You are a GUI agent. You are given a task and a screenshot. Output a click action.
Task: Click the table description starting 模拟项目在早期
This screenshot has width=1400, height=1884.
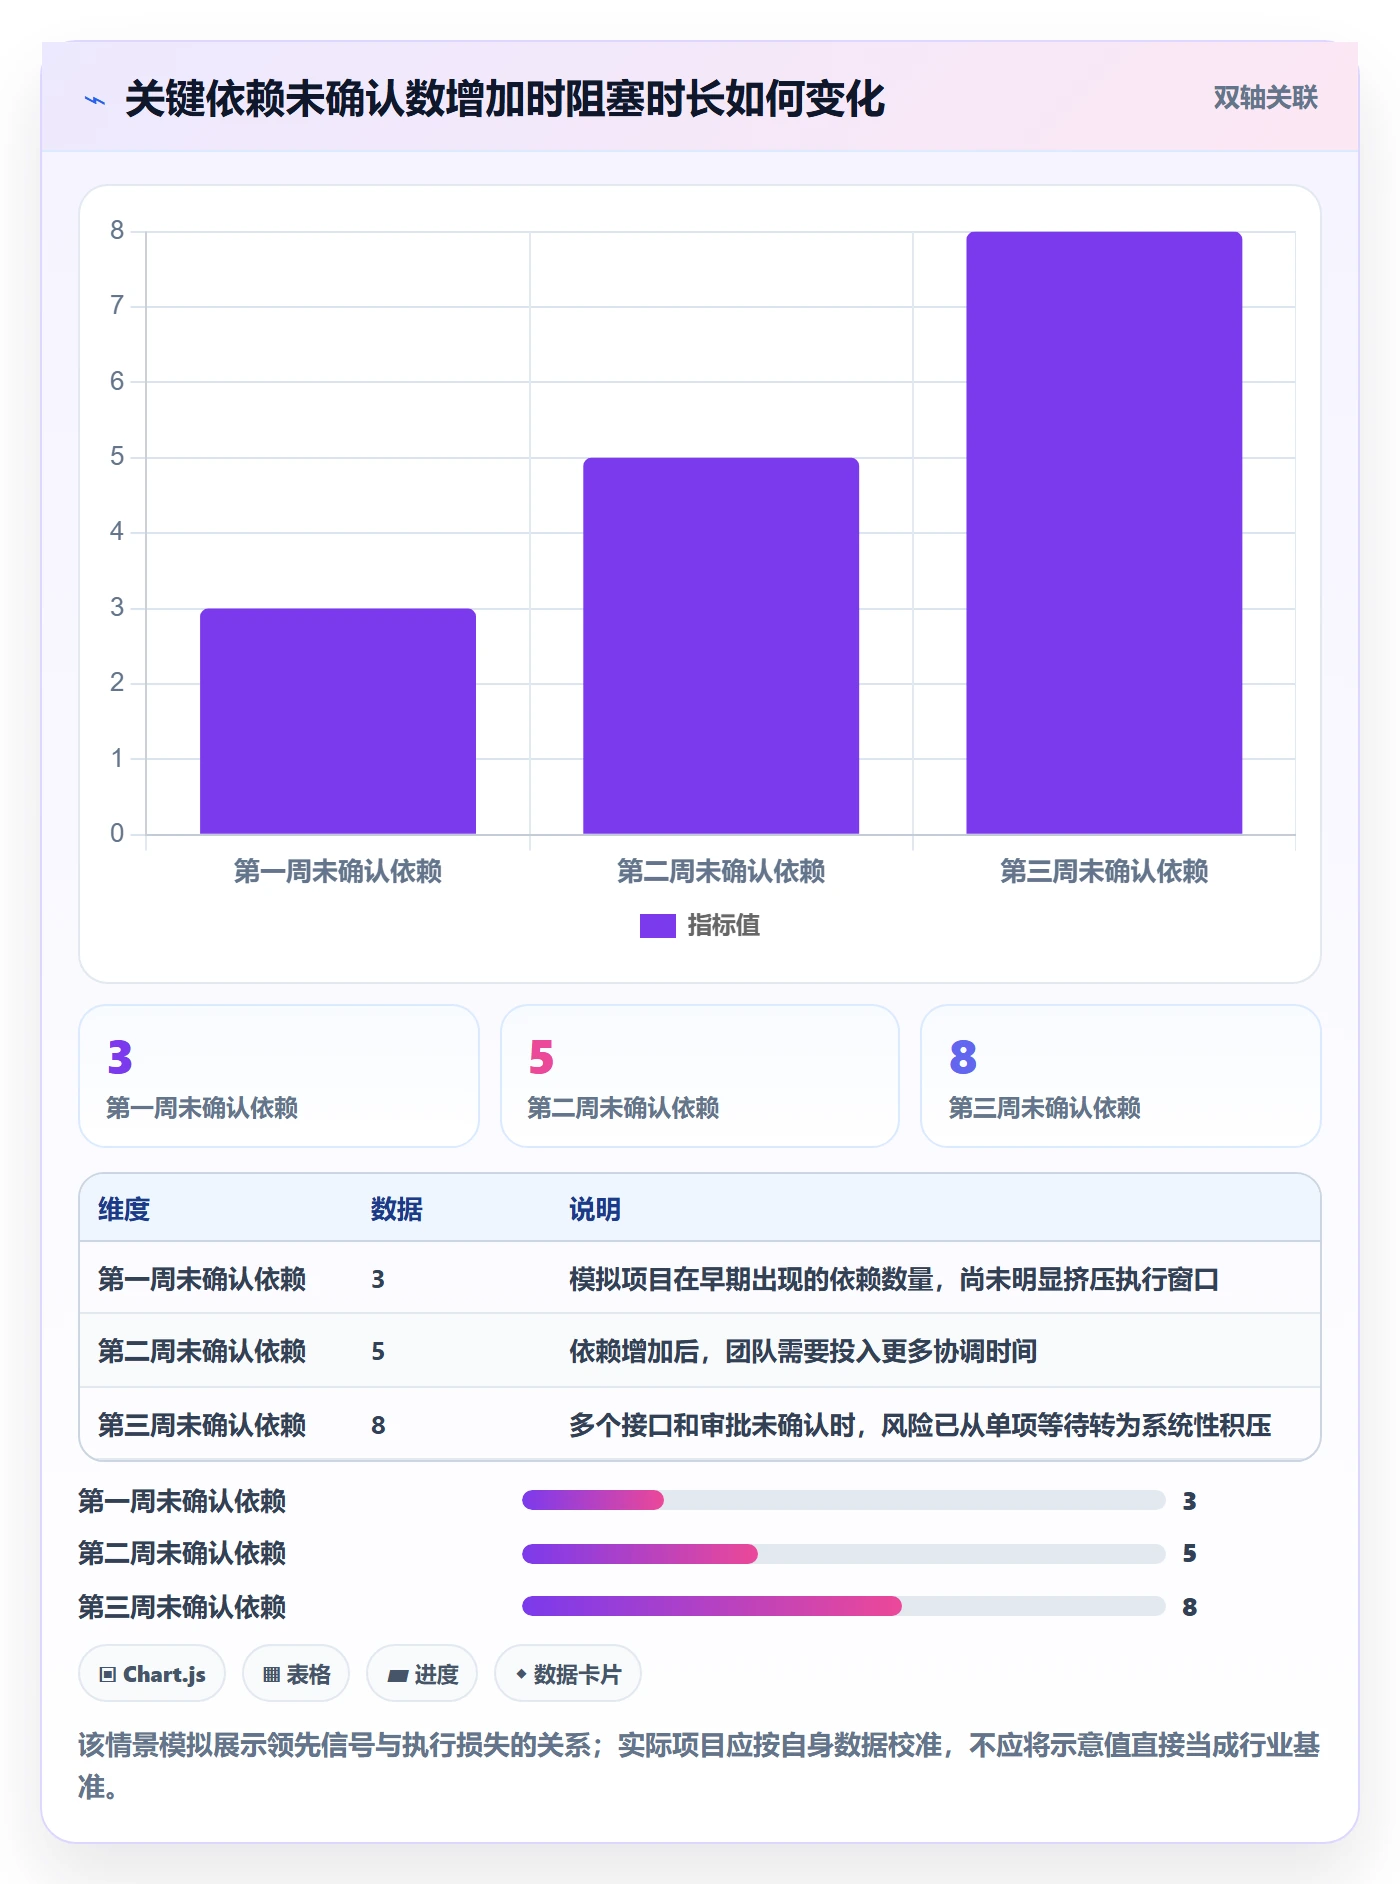click(894, 1280)
